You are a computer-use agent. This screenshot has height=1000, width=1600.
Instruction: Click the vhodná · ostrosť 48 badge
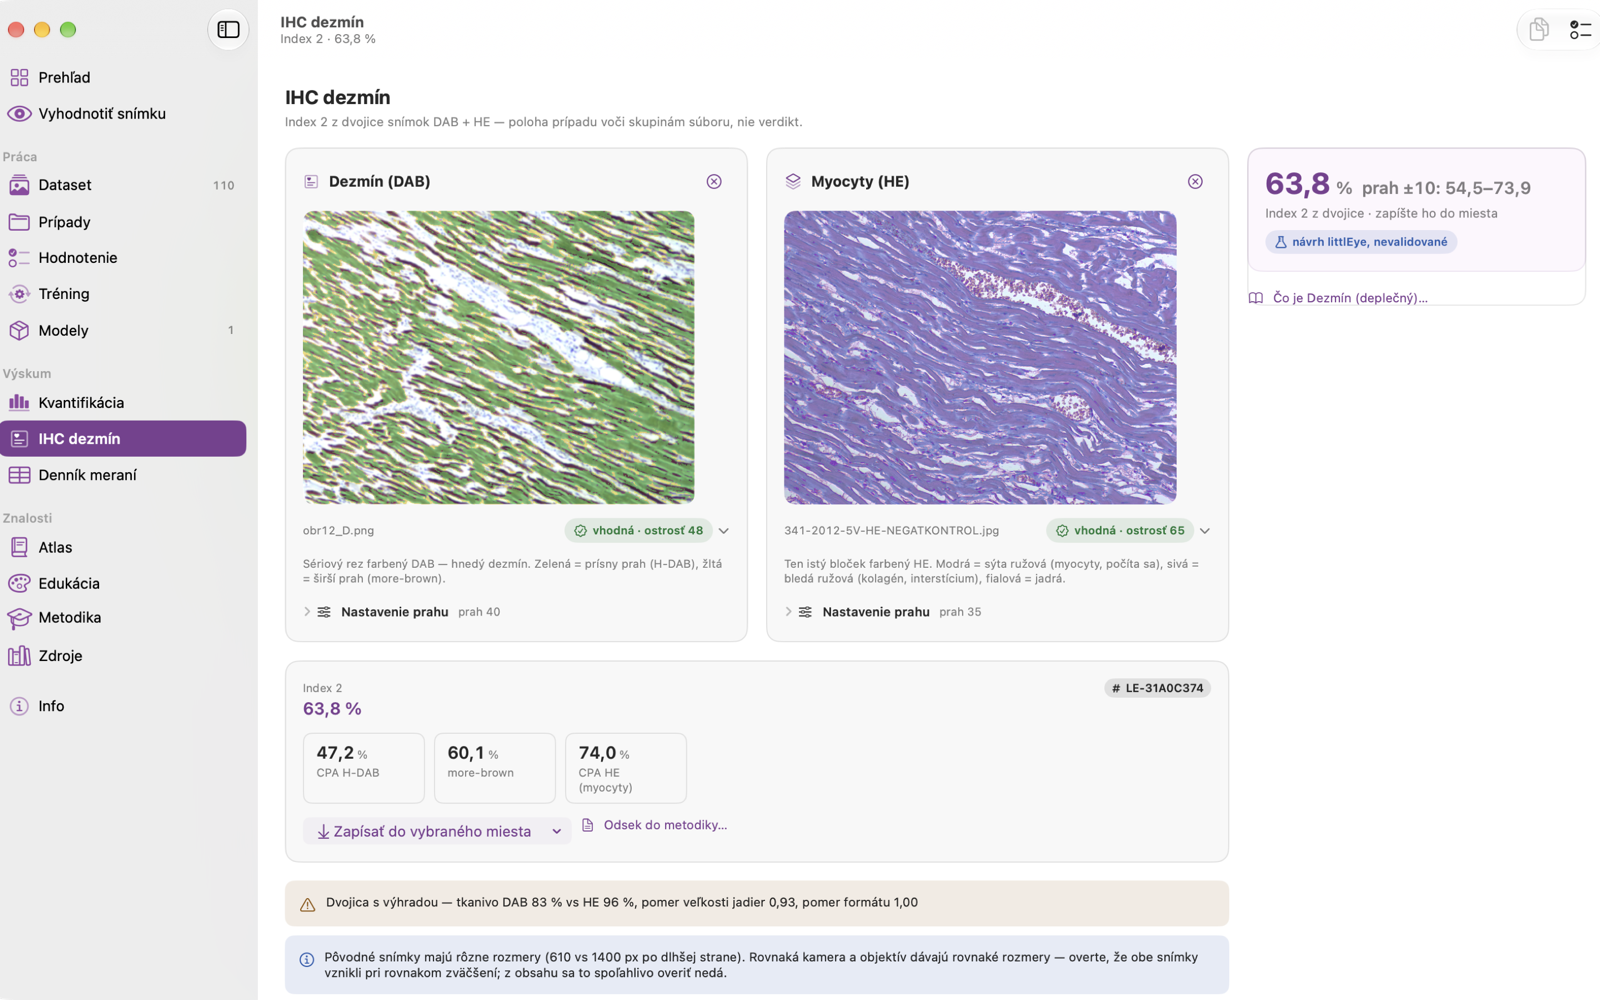638,531
